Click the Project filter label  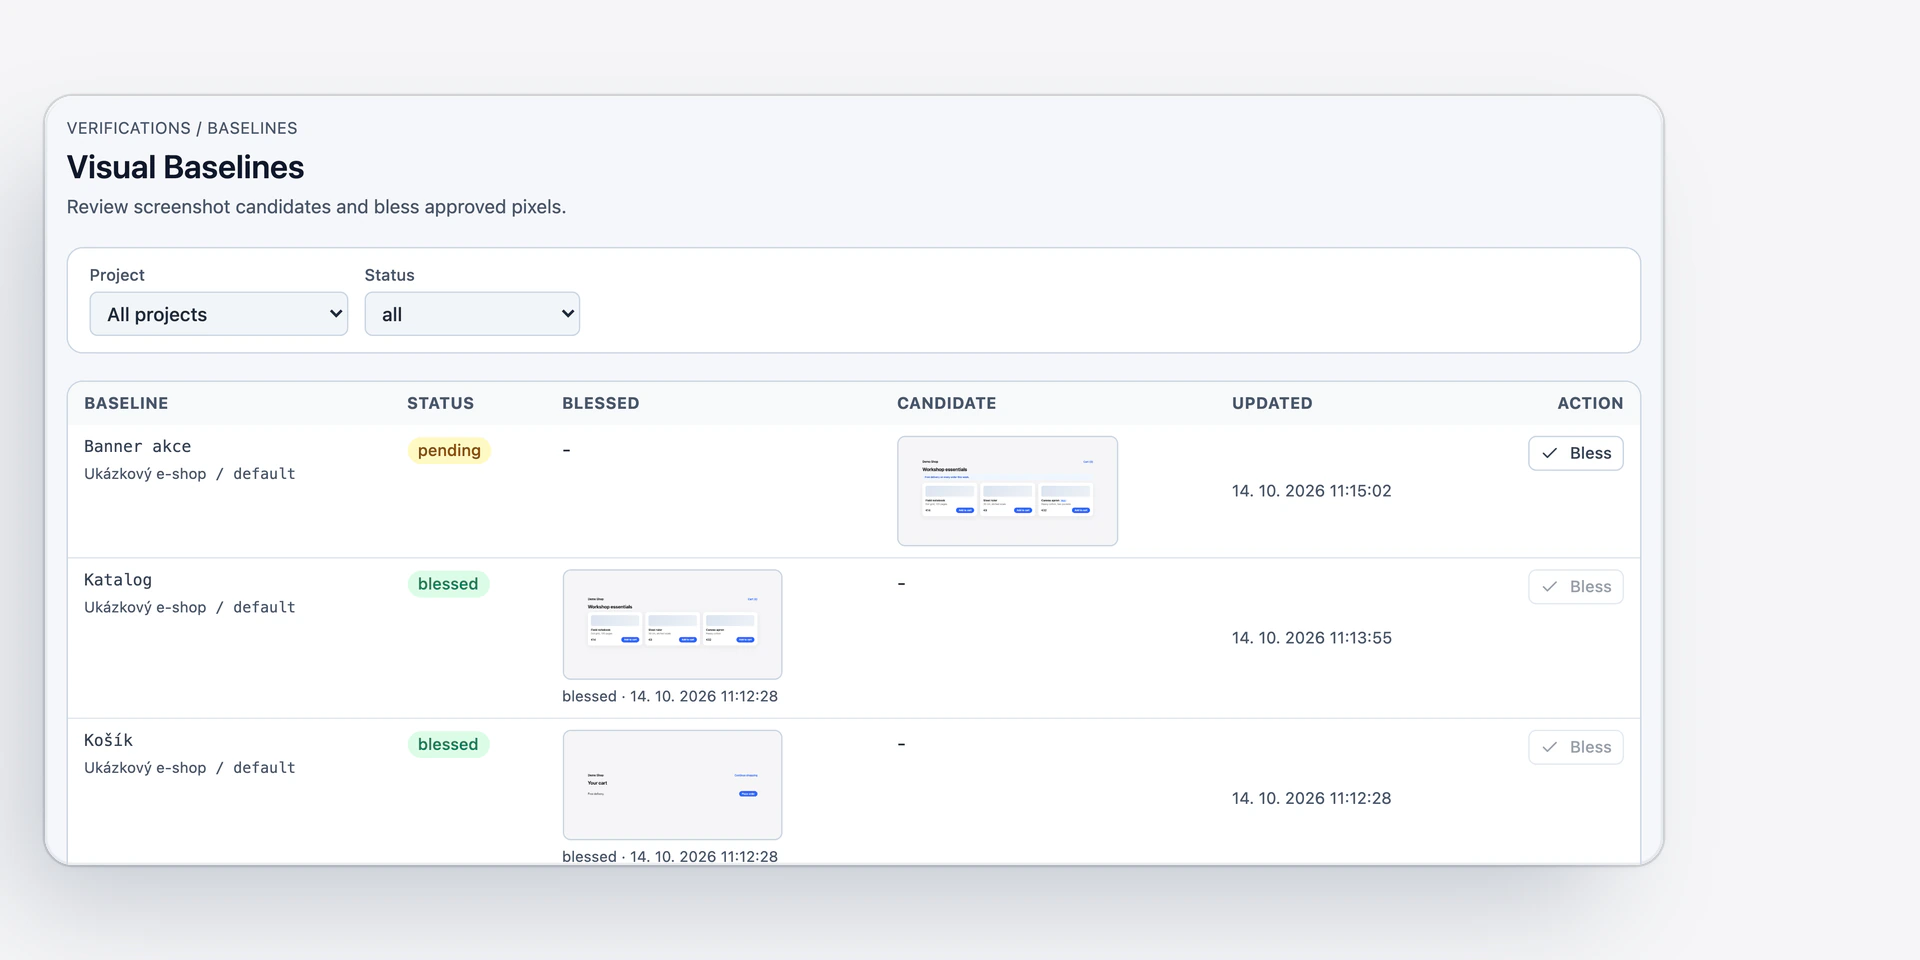tap(117, 275)
